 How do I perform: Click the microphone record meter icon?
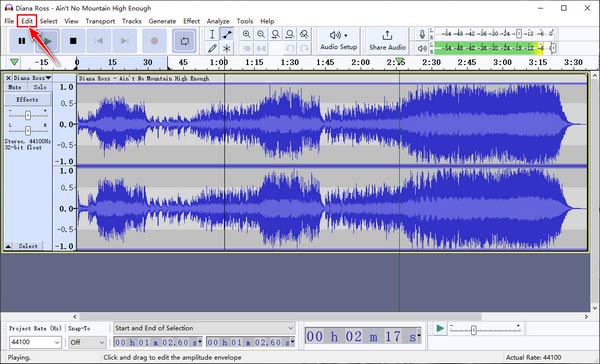[422, 34]
